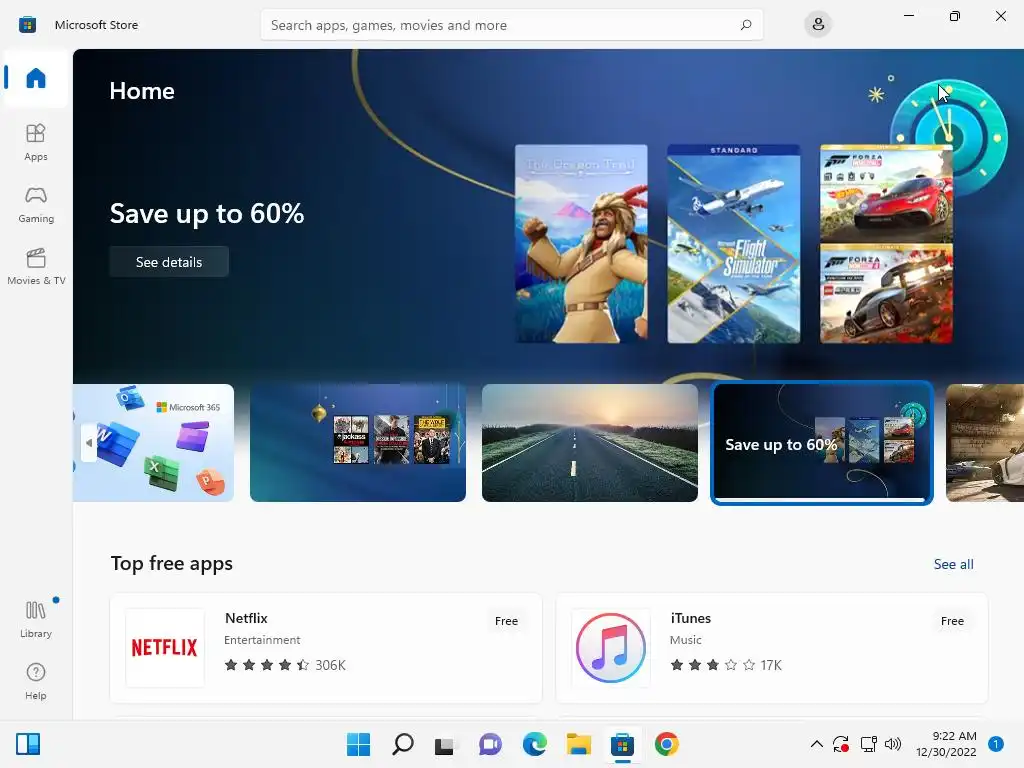Click the Free button for iTunes
Image resolution: width=1024 pixels, height=768 pixels.
click(952, 621)
